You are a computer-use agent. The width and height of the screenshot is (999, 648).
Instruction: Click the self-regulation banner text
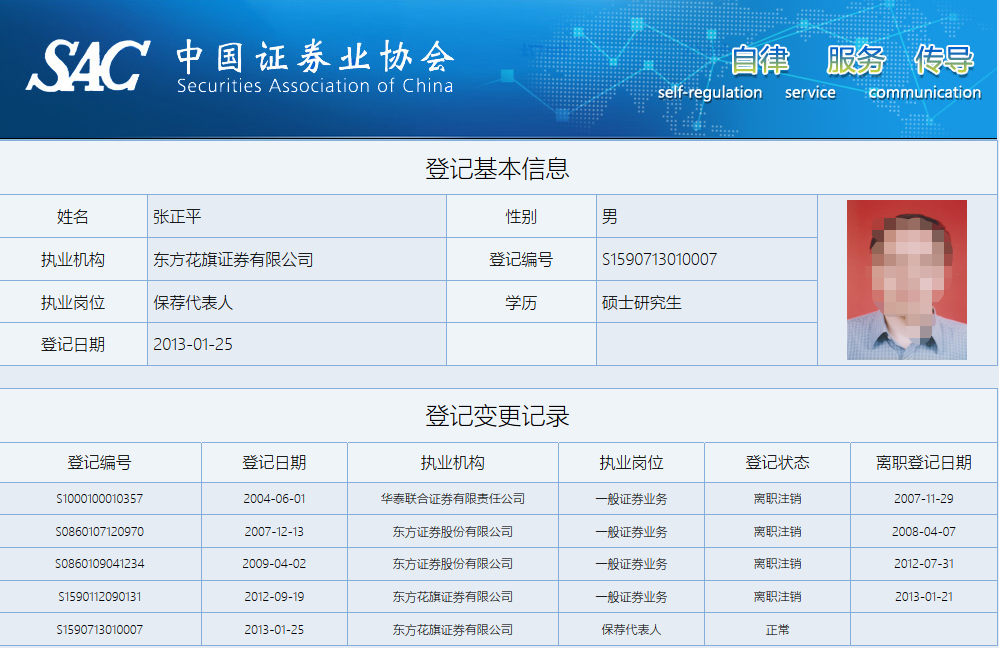(x=710, y=92)
